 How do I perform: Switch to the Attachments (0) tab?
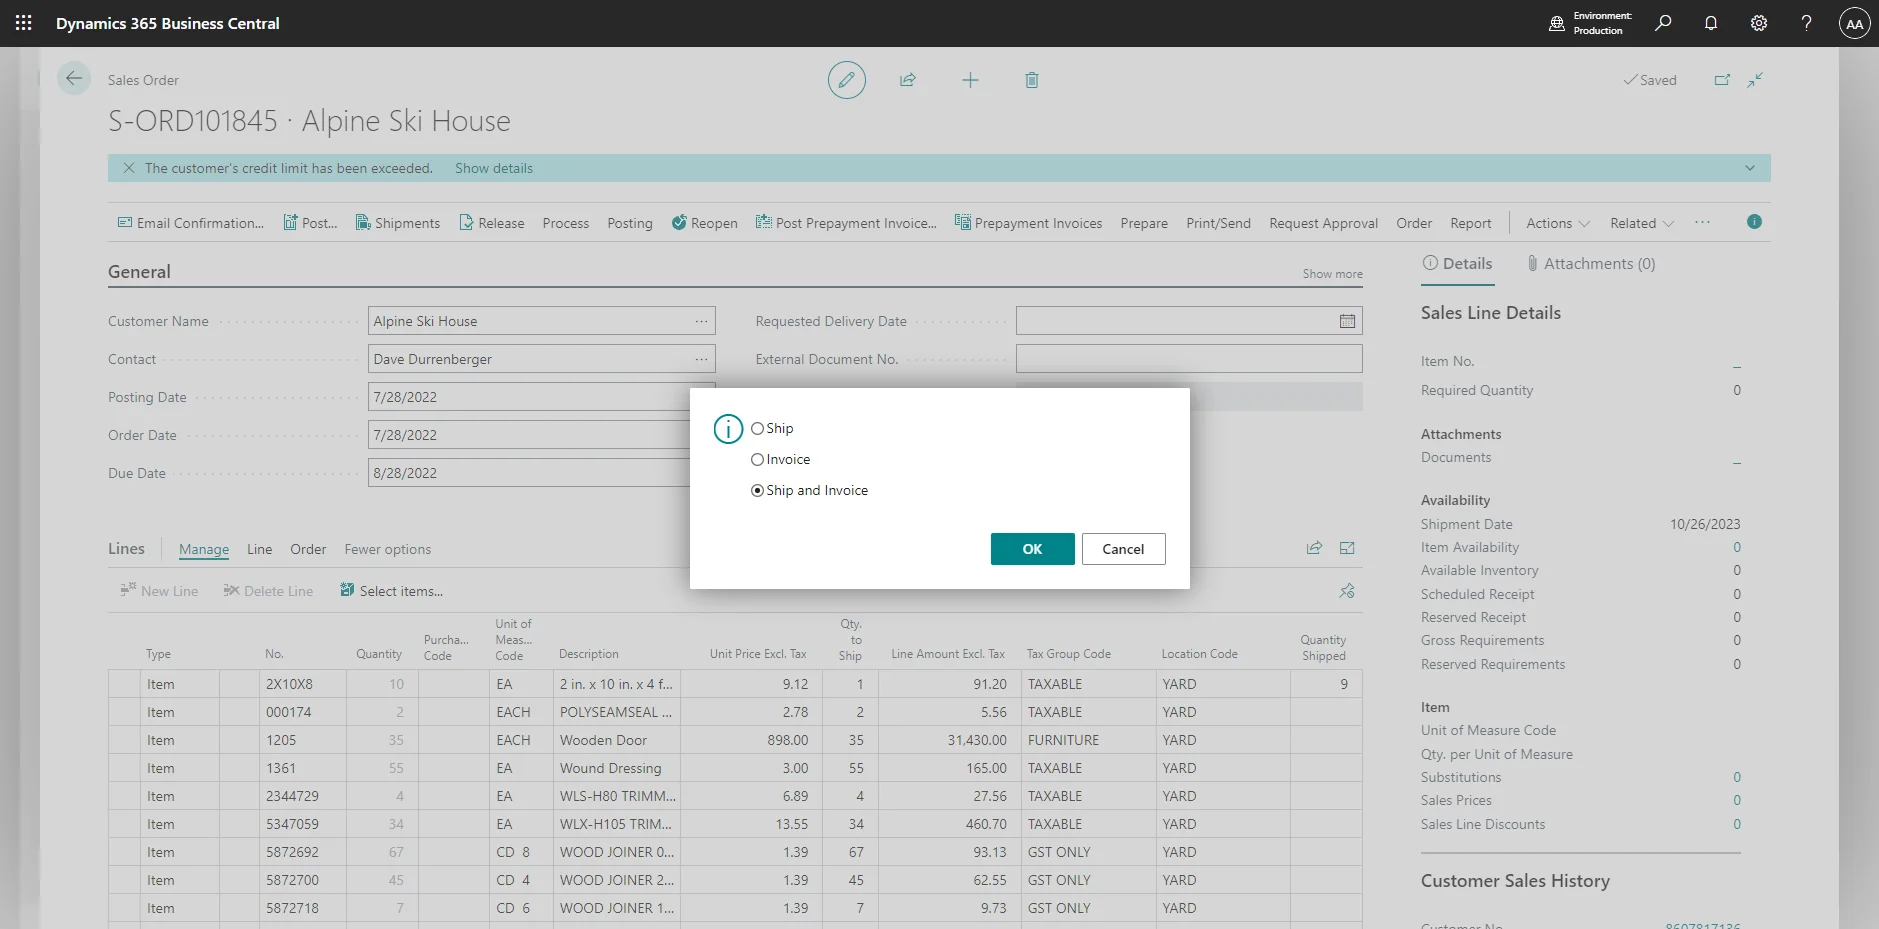[x=1590, y=264]
